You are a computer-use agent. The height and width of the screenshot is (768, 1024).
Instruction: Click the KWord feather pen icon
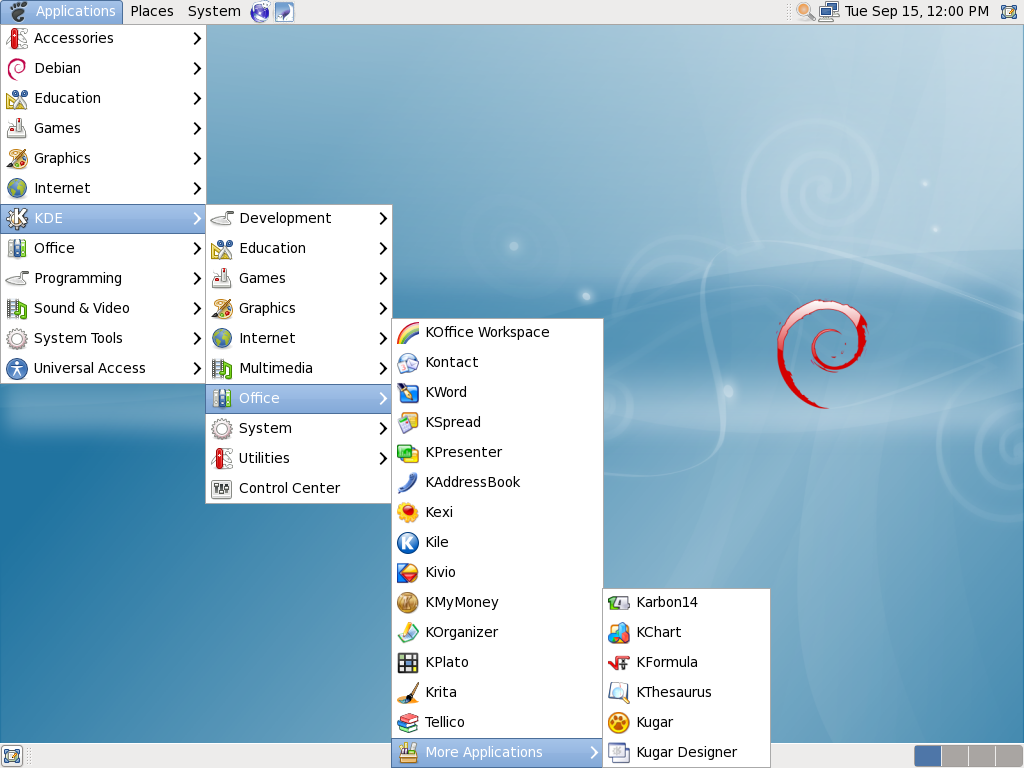pos(408,392)
